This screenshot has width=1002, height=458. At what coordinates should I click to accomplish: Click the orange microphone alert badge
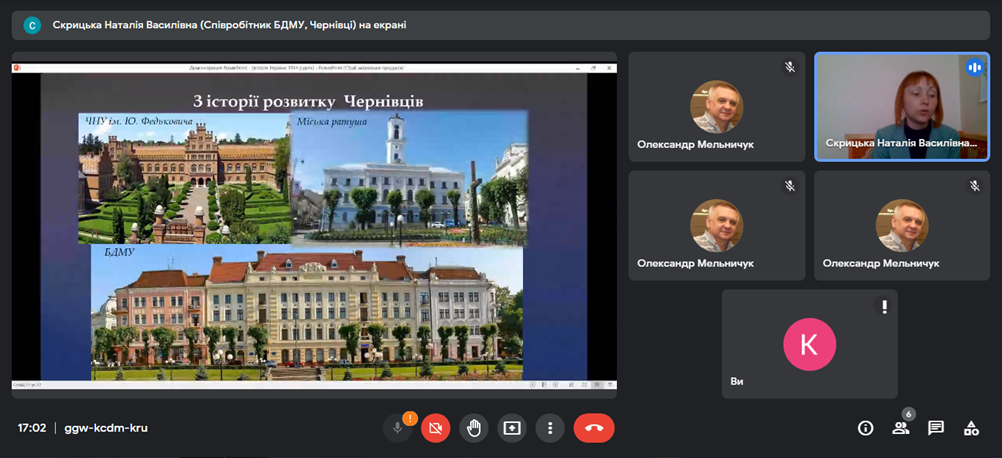410,418
